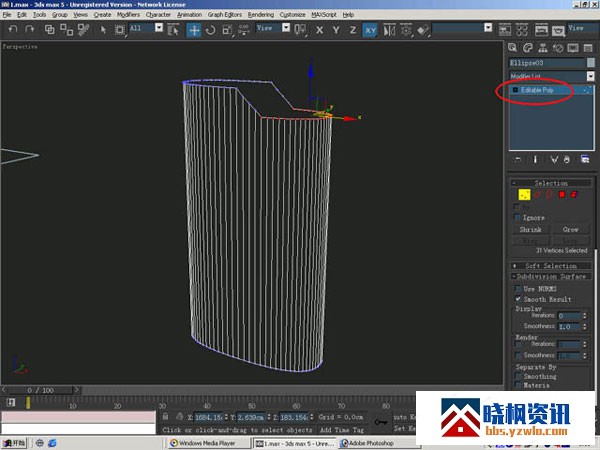
Task: Click the Remove Modifier trash icon
Action: pyautogui.click(x=567, y=160)
